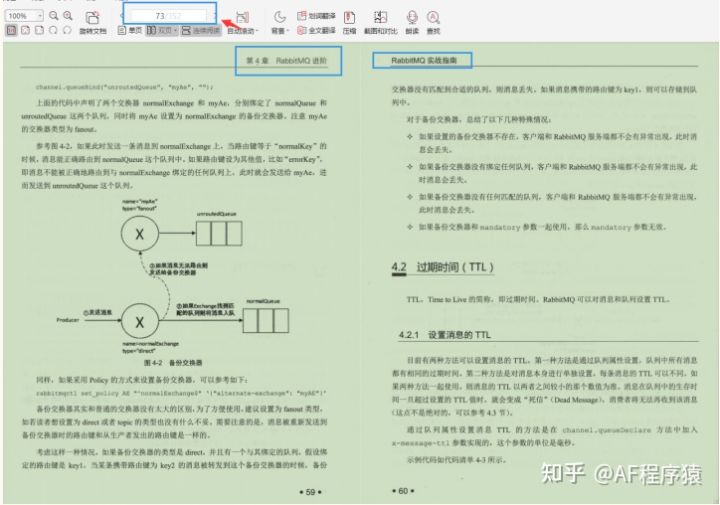The width and height of the screenshot is (720, 505).
Task: Click the zoom in magnifier icon
Action: pyautogui.click(x=68, y=16)
